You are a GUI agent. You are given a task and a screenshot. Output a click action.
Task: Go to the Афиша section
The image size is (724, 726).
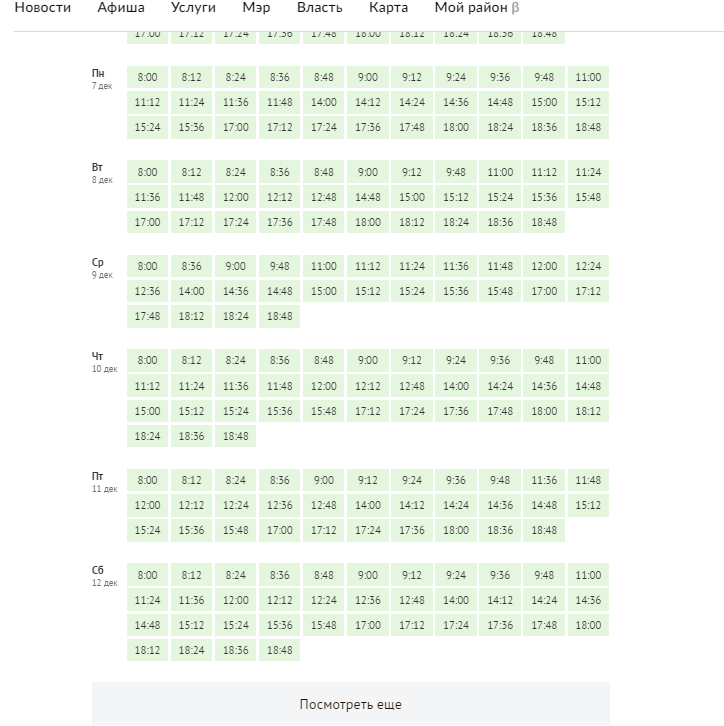(x=121, y=8)
